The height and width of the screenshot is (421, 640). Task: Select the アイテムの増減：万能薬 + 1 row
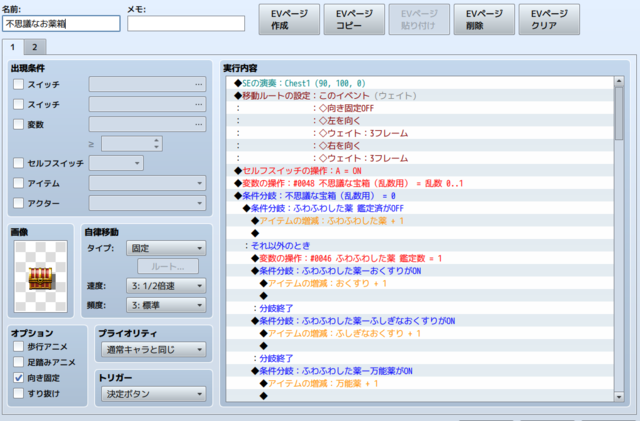[x=420, y=383]
